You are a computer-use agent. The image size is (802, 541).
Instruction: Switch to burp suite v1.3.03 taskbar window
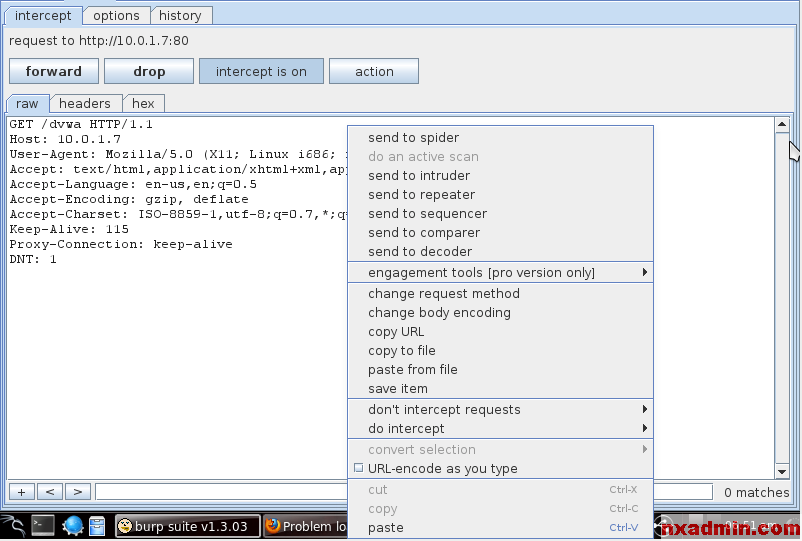188,526
